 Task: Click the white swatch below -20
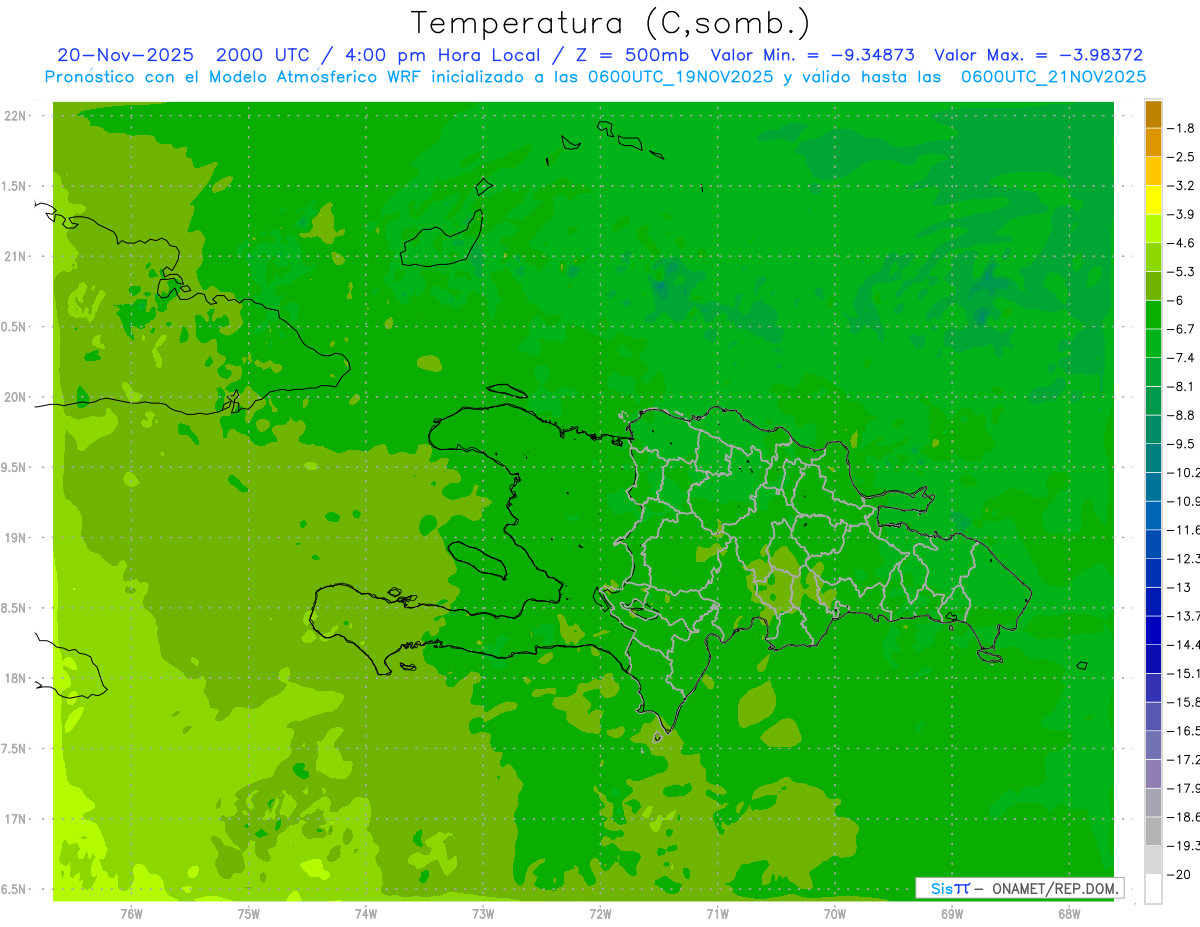[1153, 889]
